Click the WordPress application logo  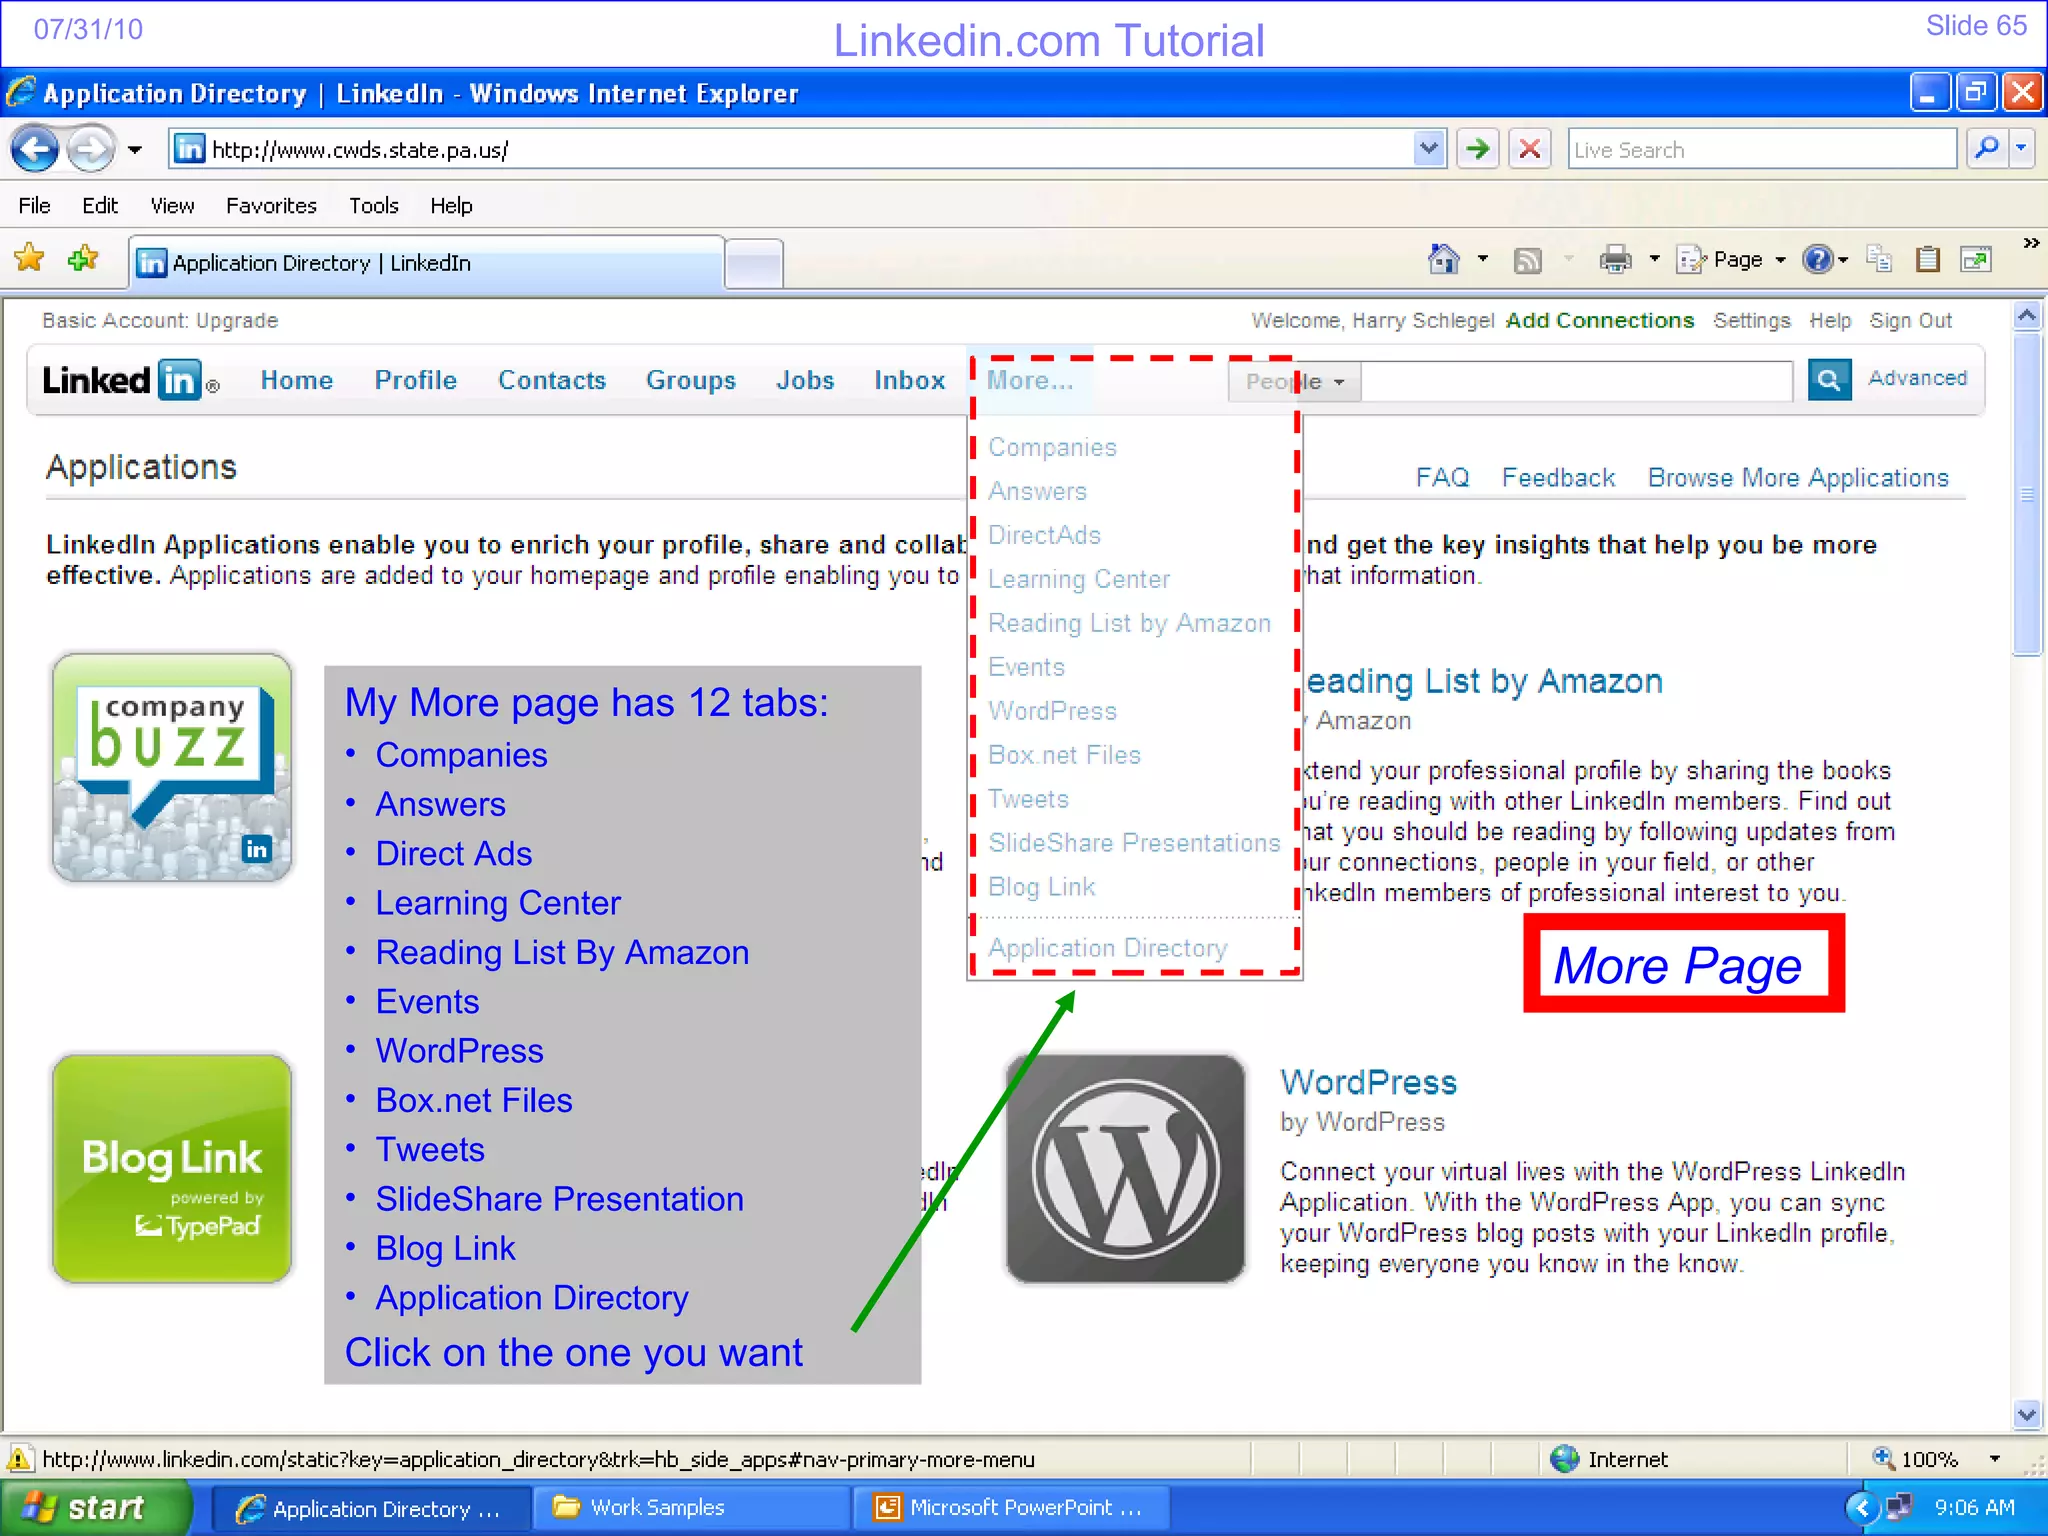click(x=1125, y=1168)
